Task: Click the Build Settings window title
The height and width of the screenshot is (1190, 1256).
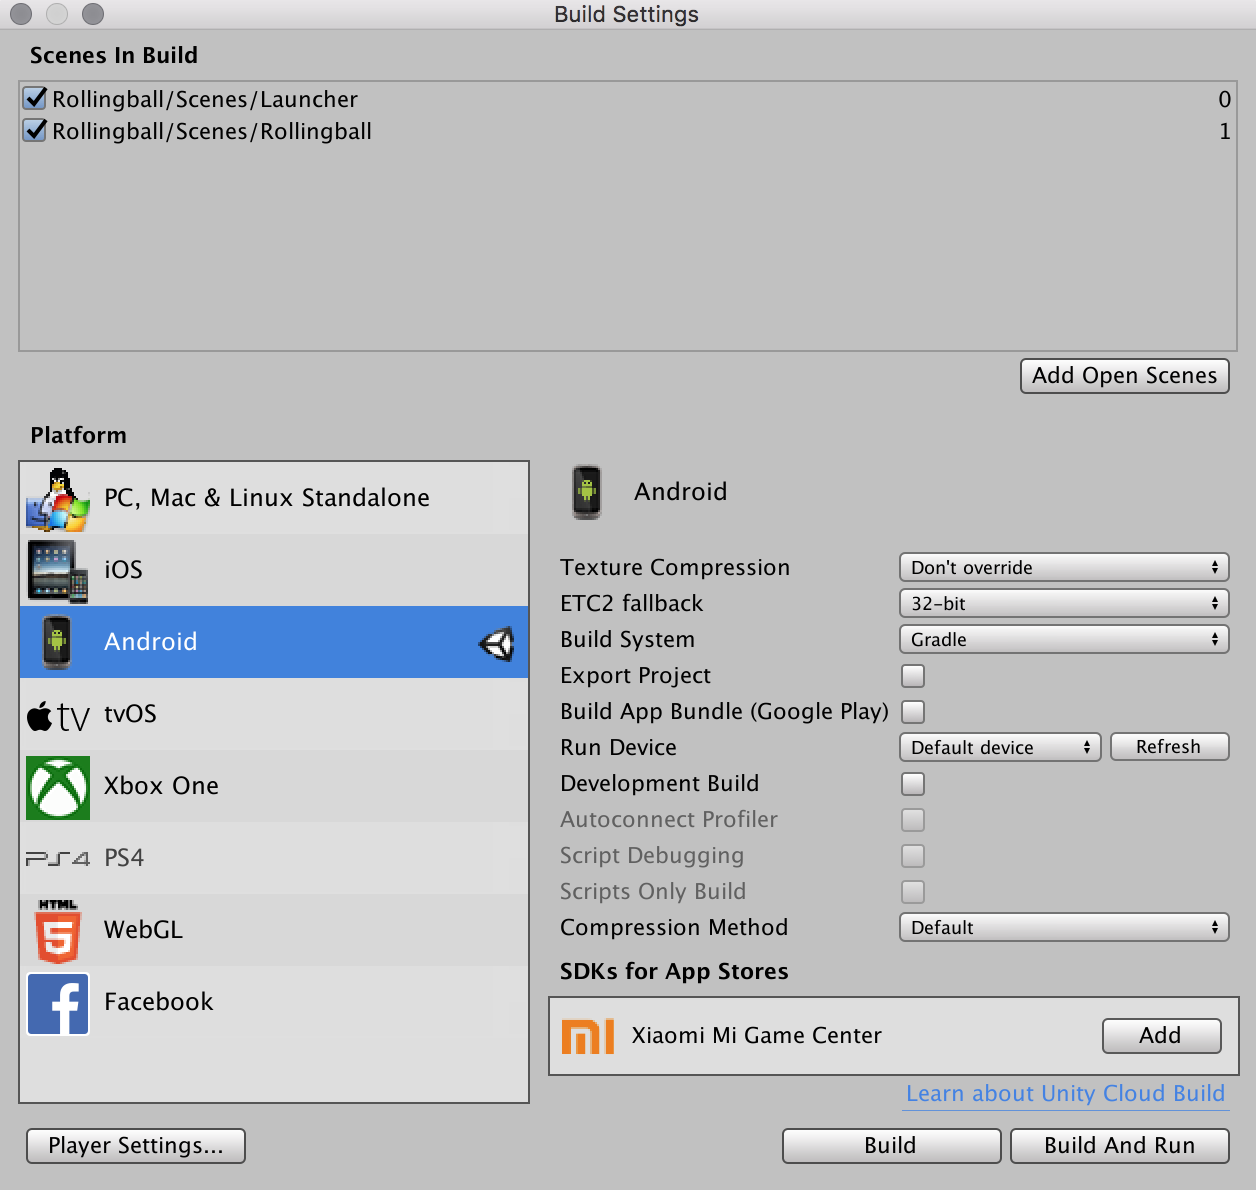Action: [x=627, y=14]
